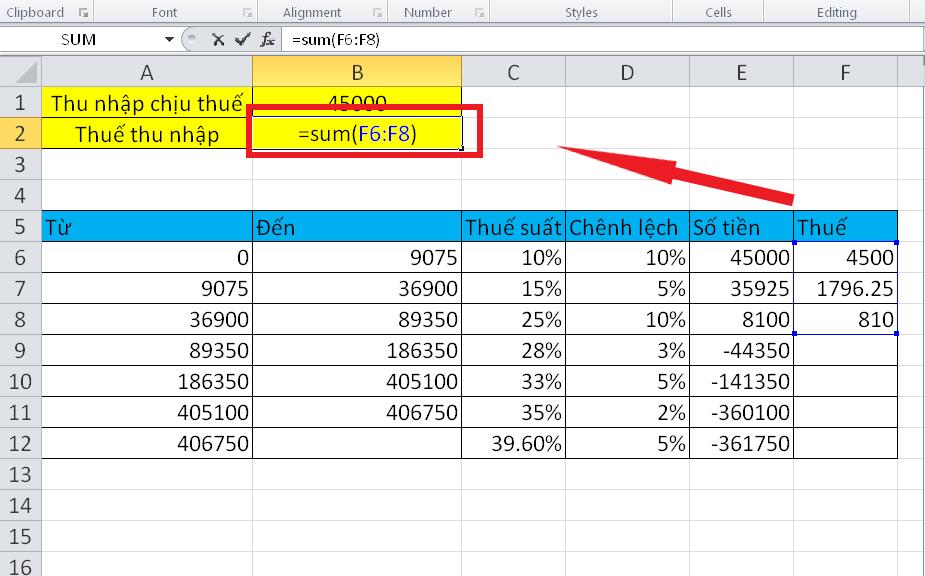Open the Font dialog launcher icon

pyautogui.click(x=245, y=12)
